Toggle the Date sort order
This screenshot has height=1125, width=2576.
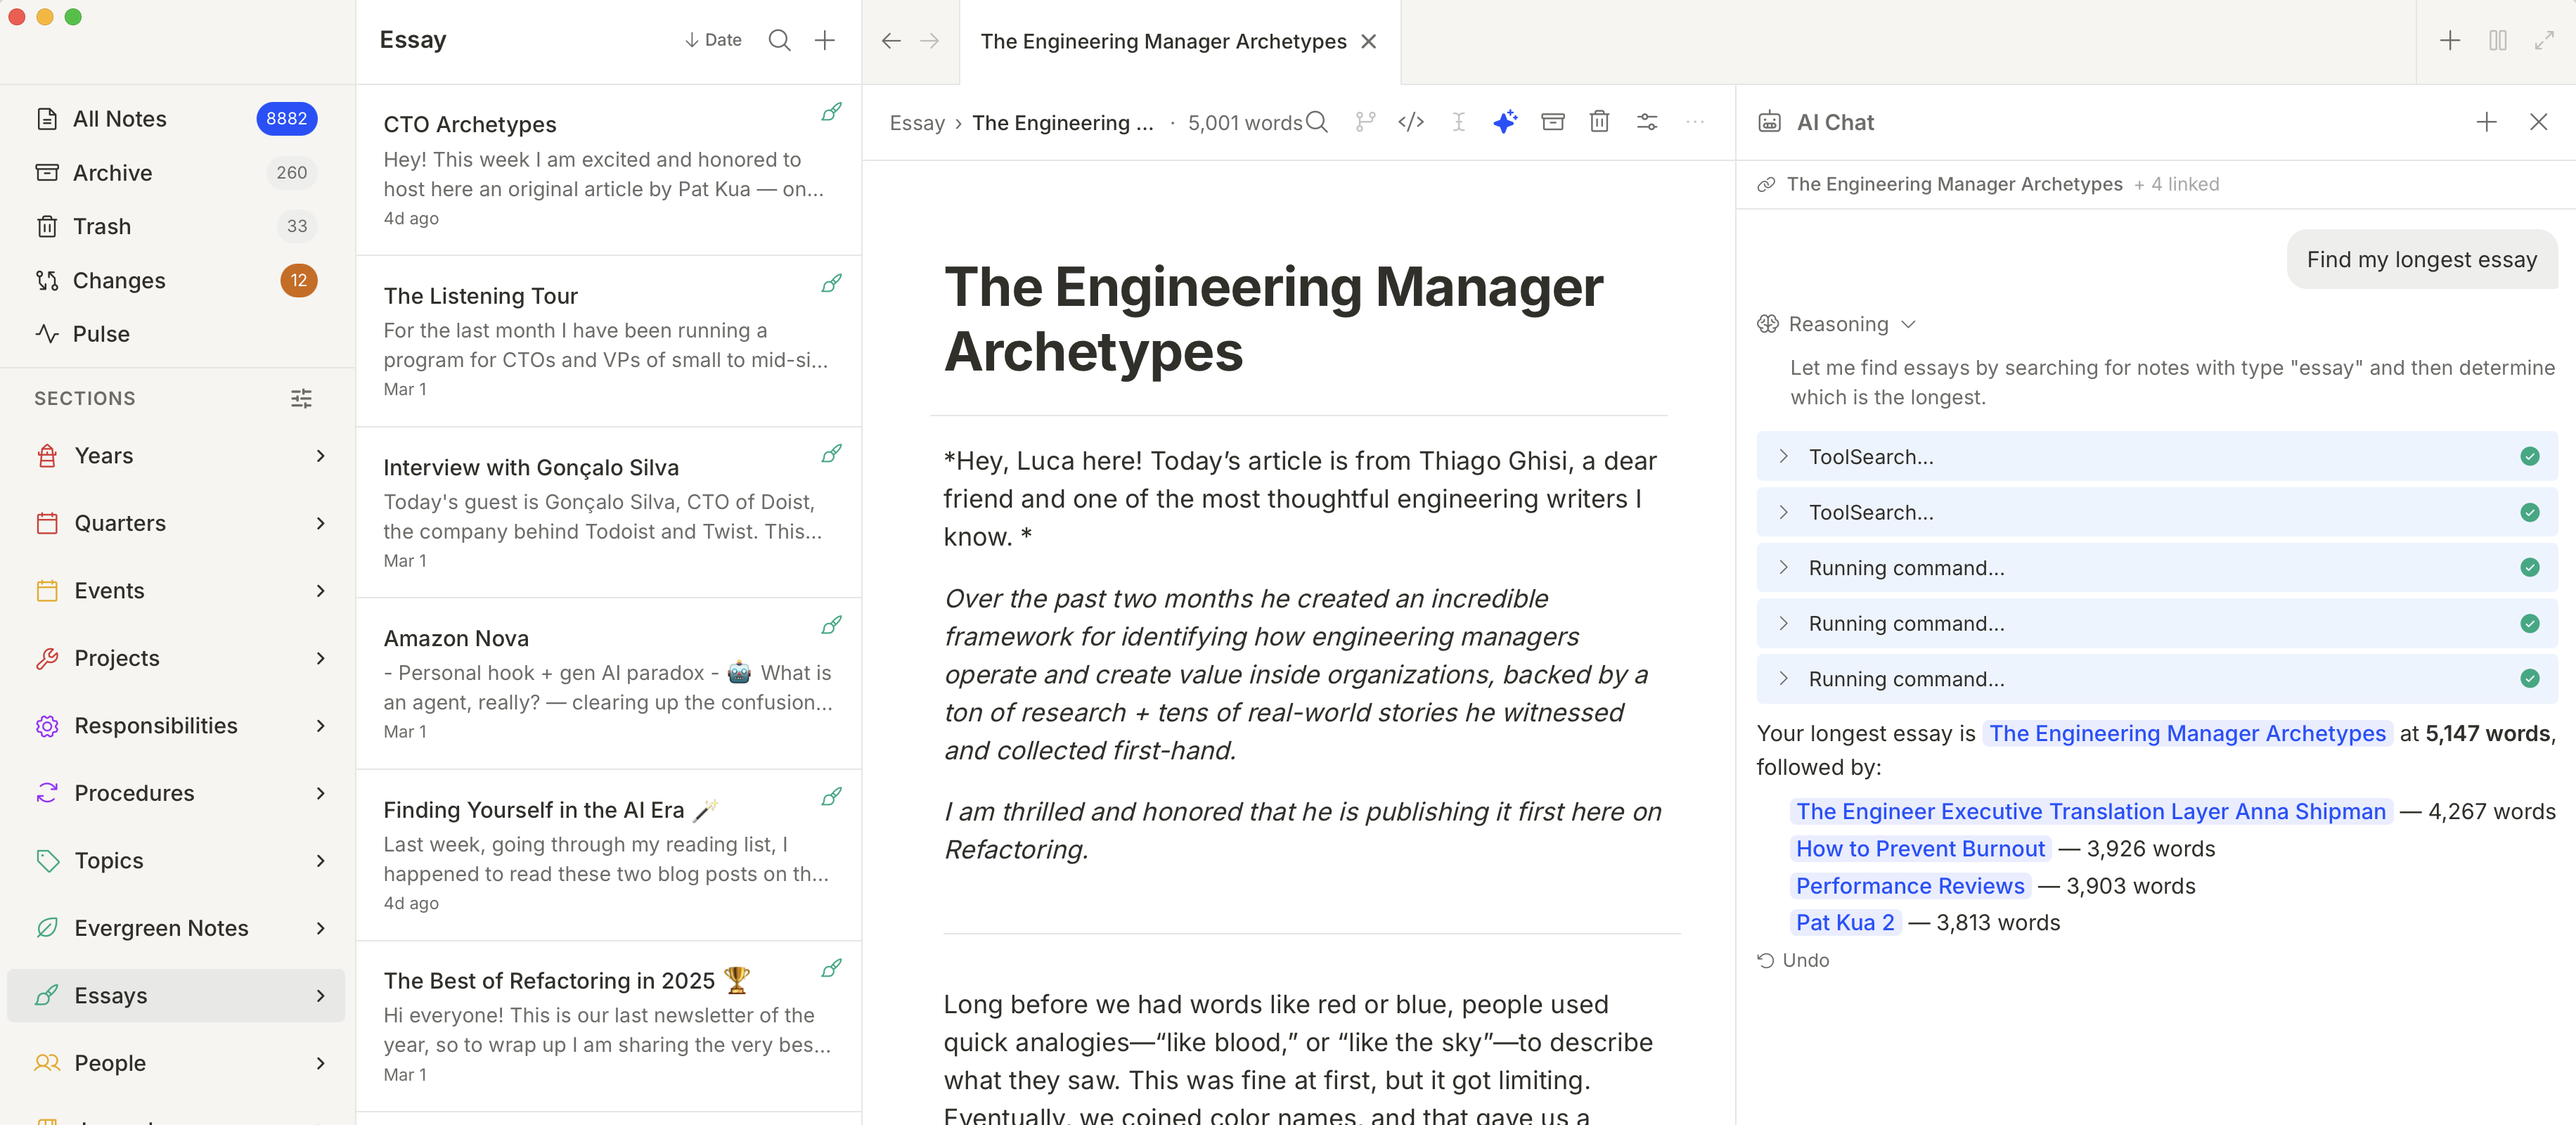click(713, 40)
